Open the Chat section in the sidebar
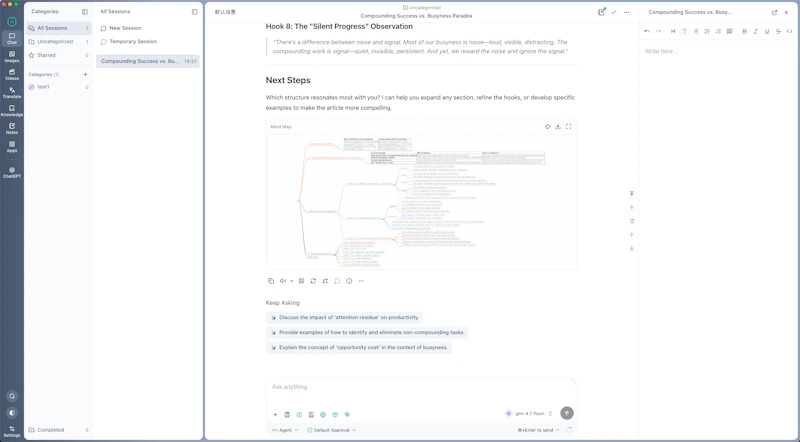 [x=12, y=38]
